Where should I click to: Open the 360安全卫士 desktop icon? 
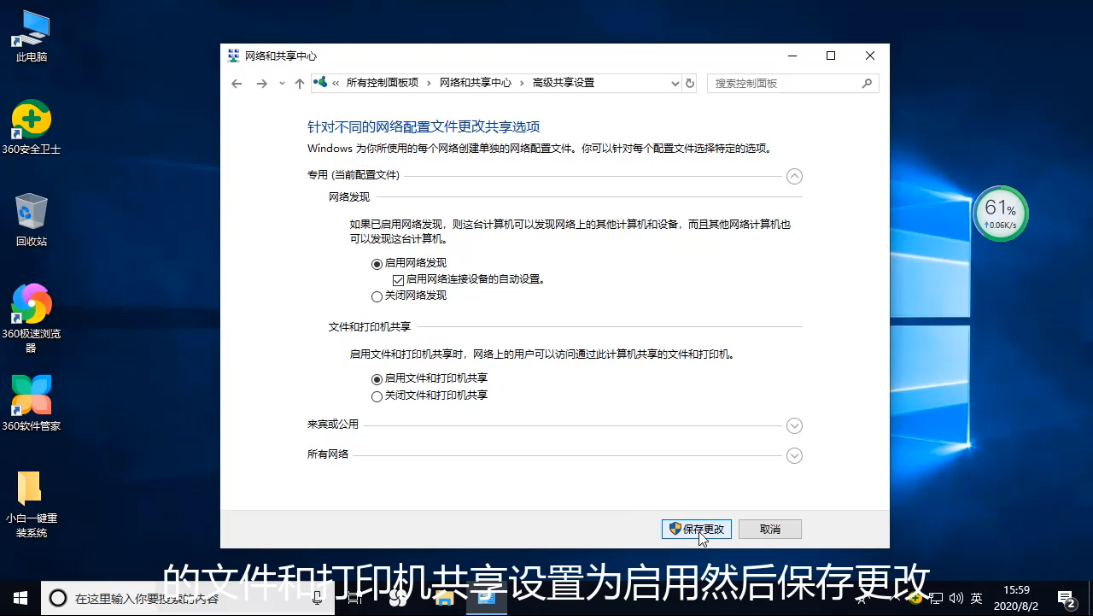[31, 121]
